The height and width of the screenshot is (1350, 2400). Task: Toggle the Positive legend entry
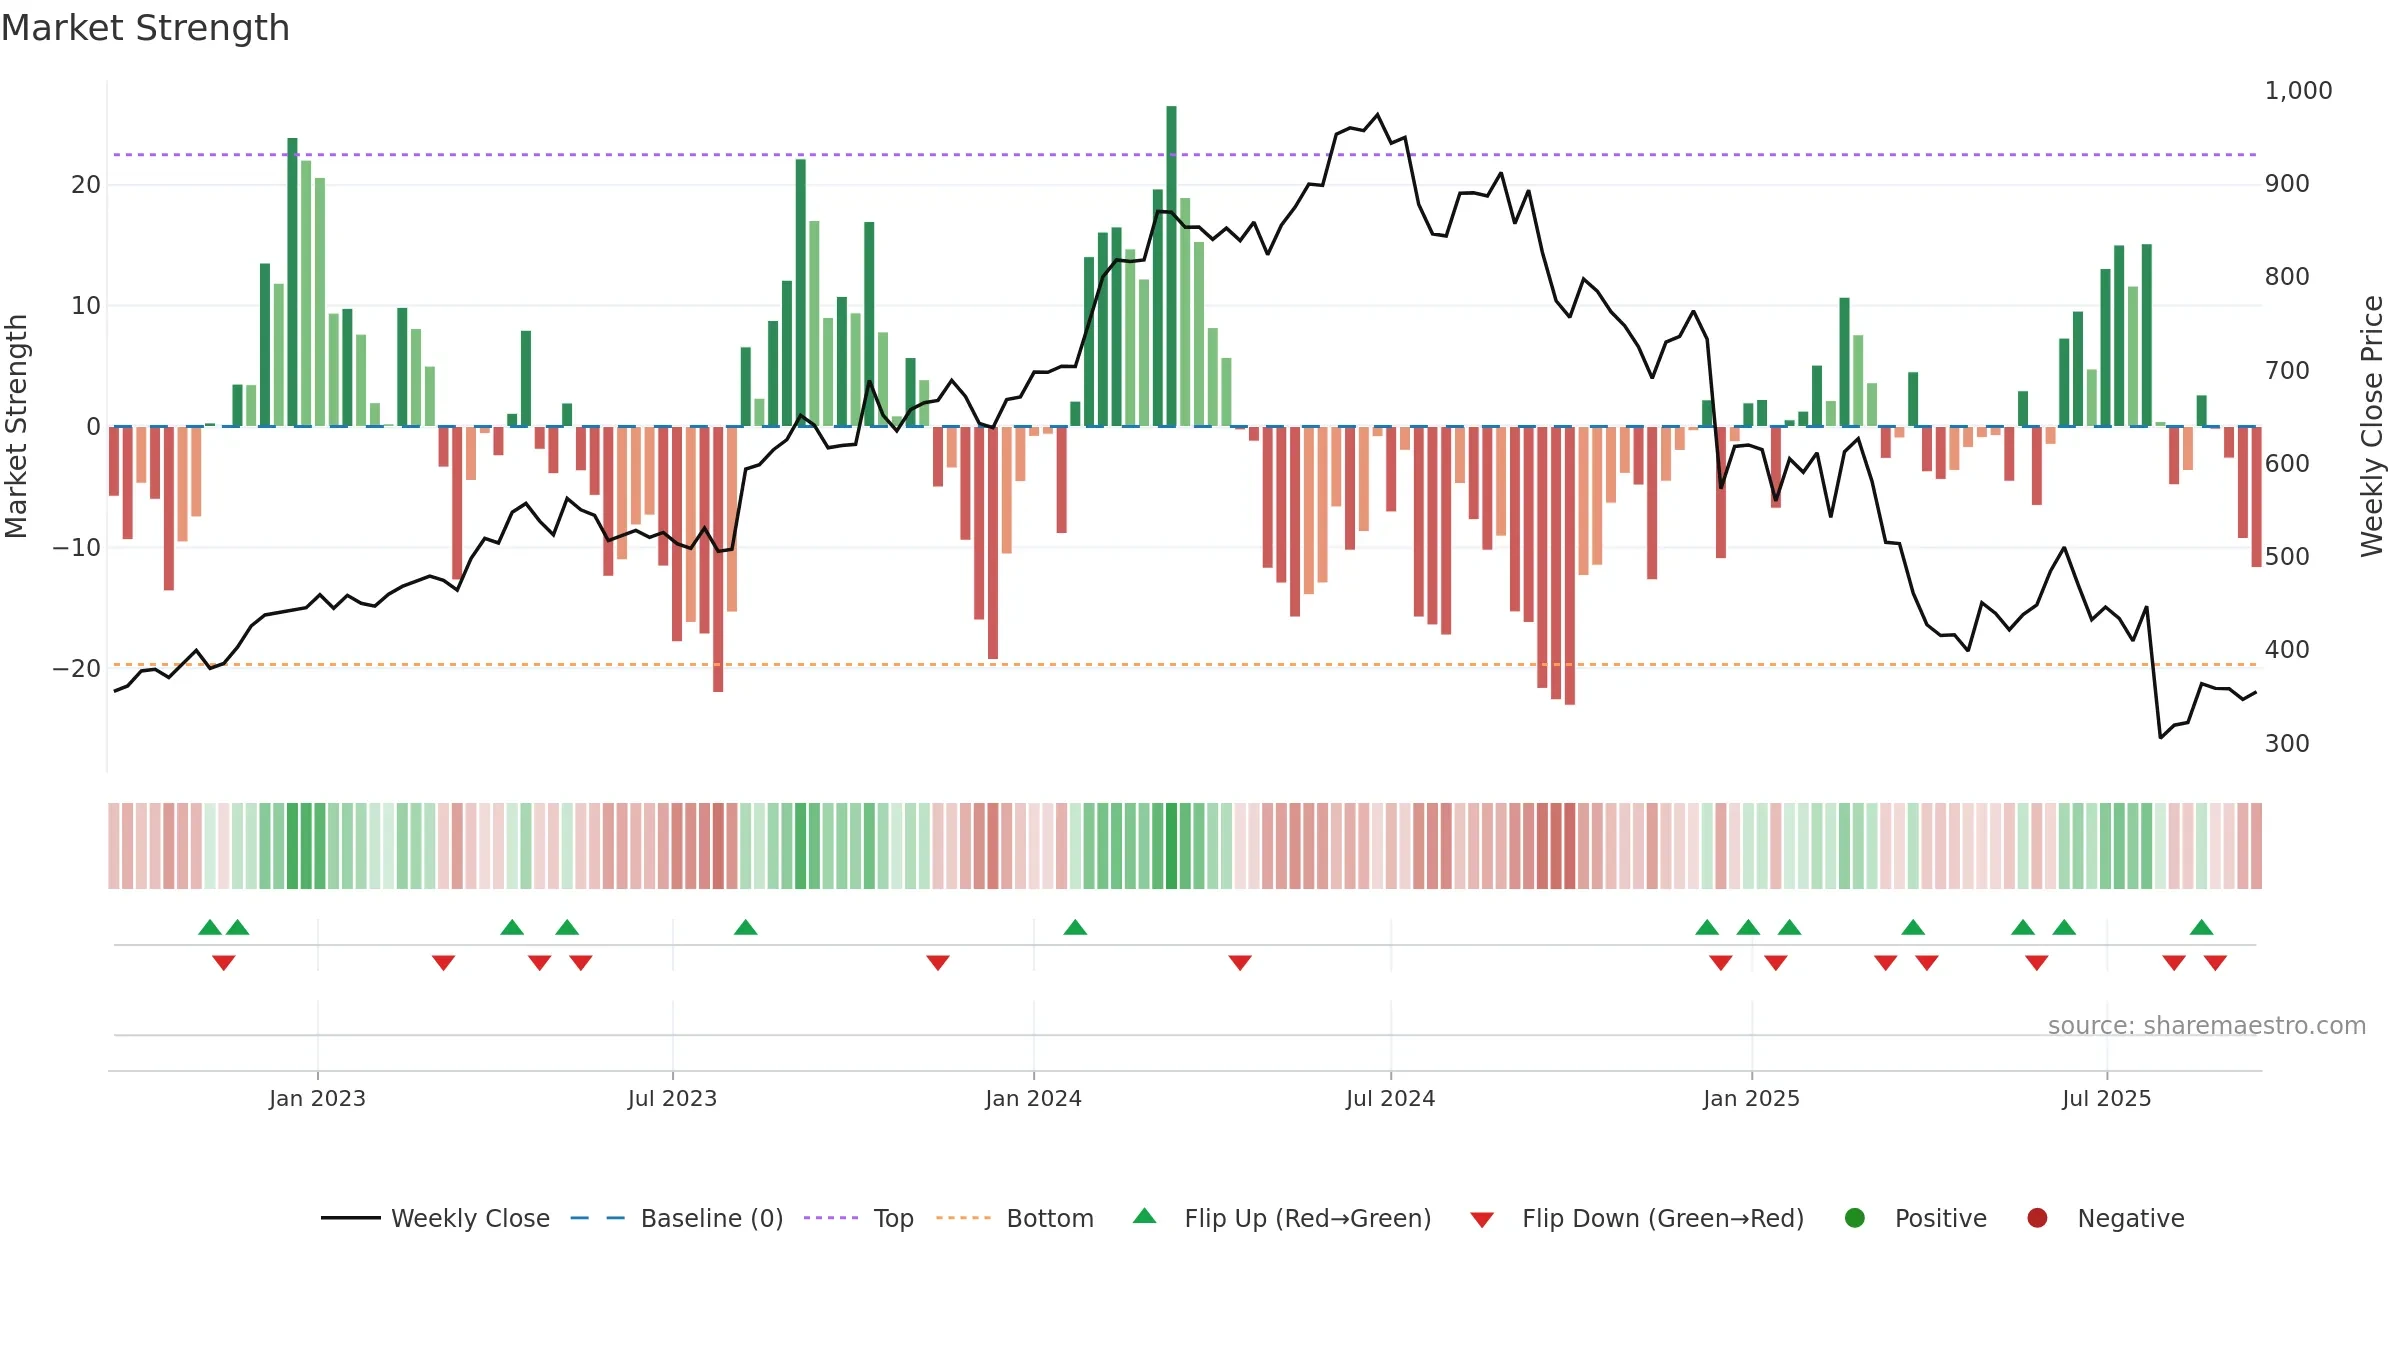pos(1915,1218)
